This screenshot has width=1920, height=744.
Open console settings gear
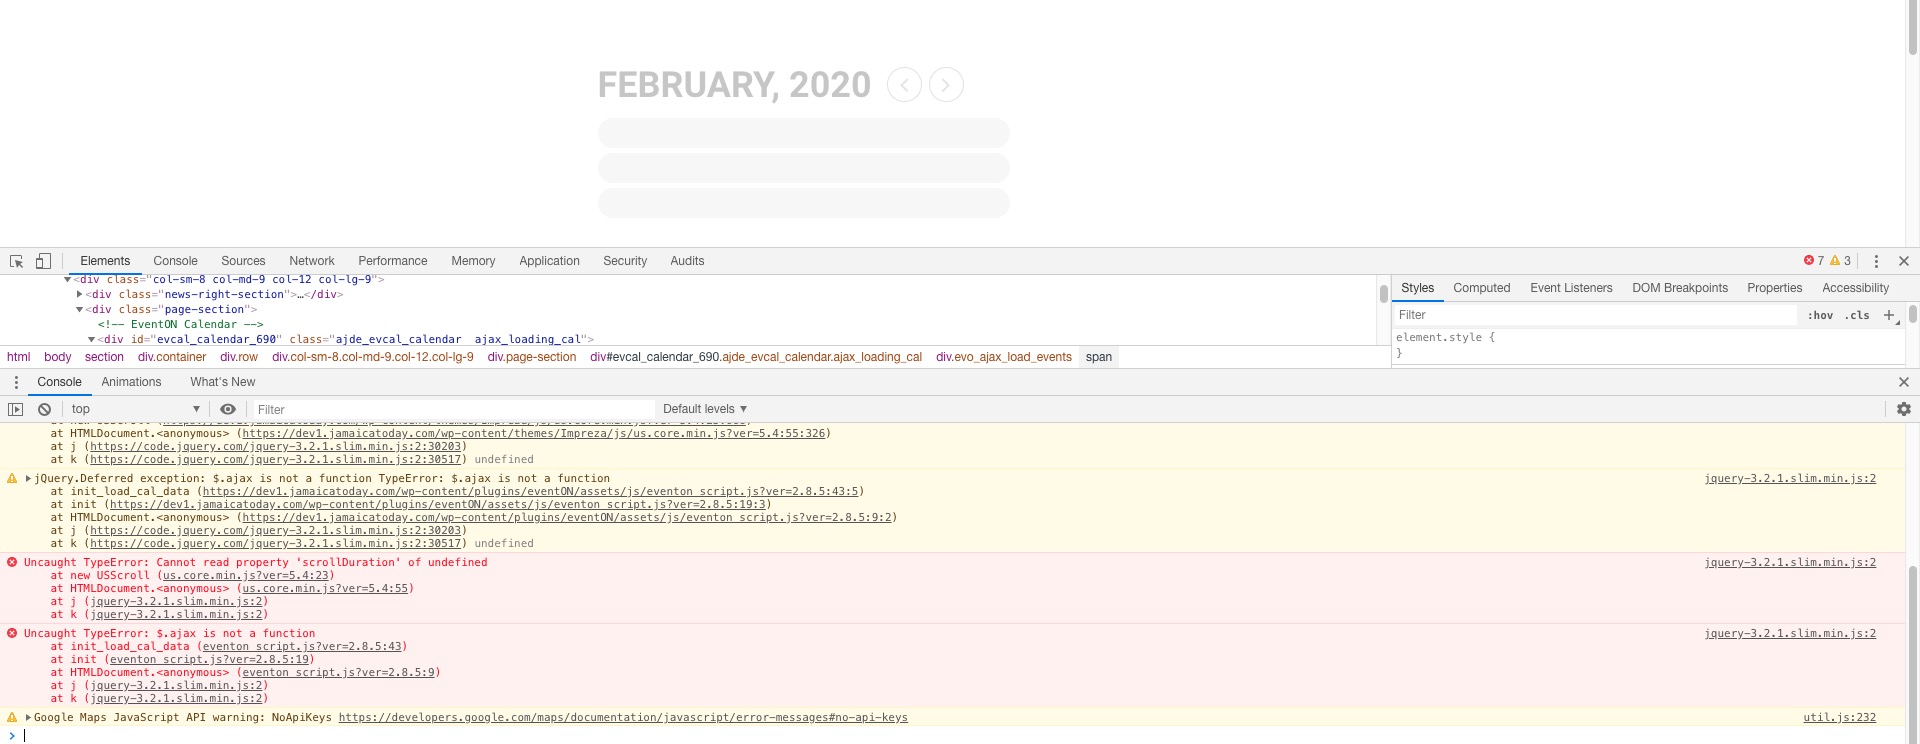pyautogui.click(x=1903, y=409)
